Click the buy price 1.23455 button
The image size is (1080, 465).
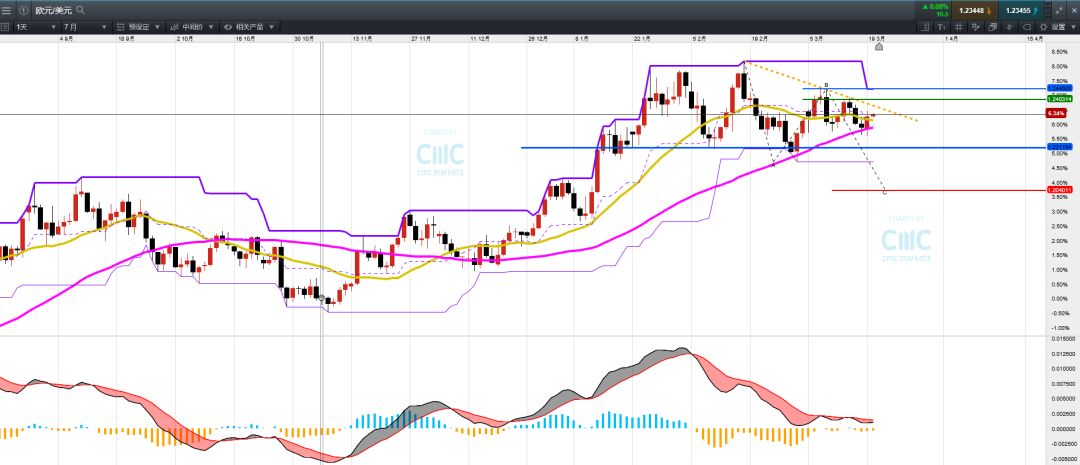(1021, 10)
